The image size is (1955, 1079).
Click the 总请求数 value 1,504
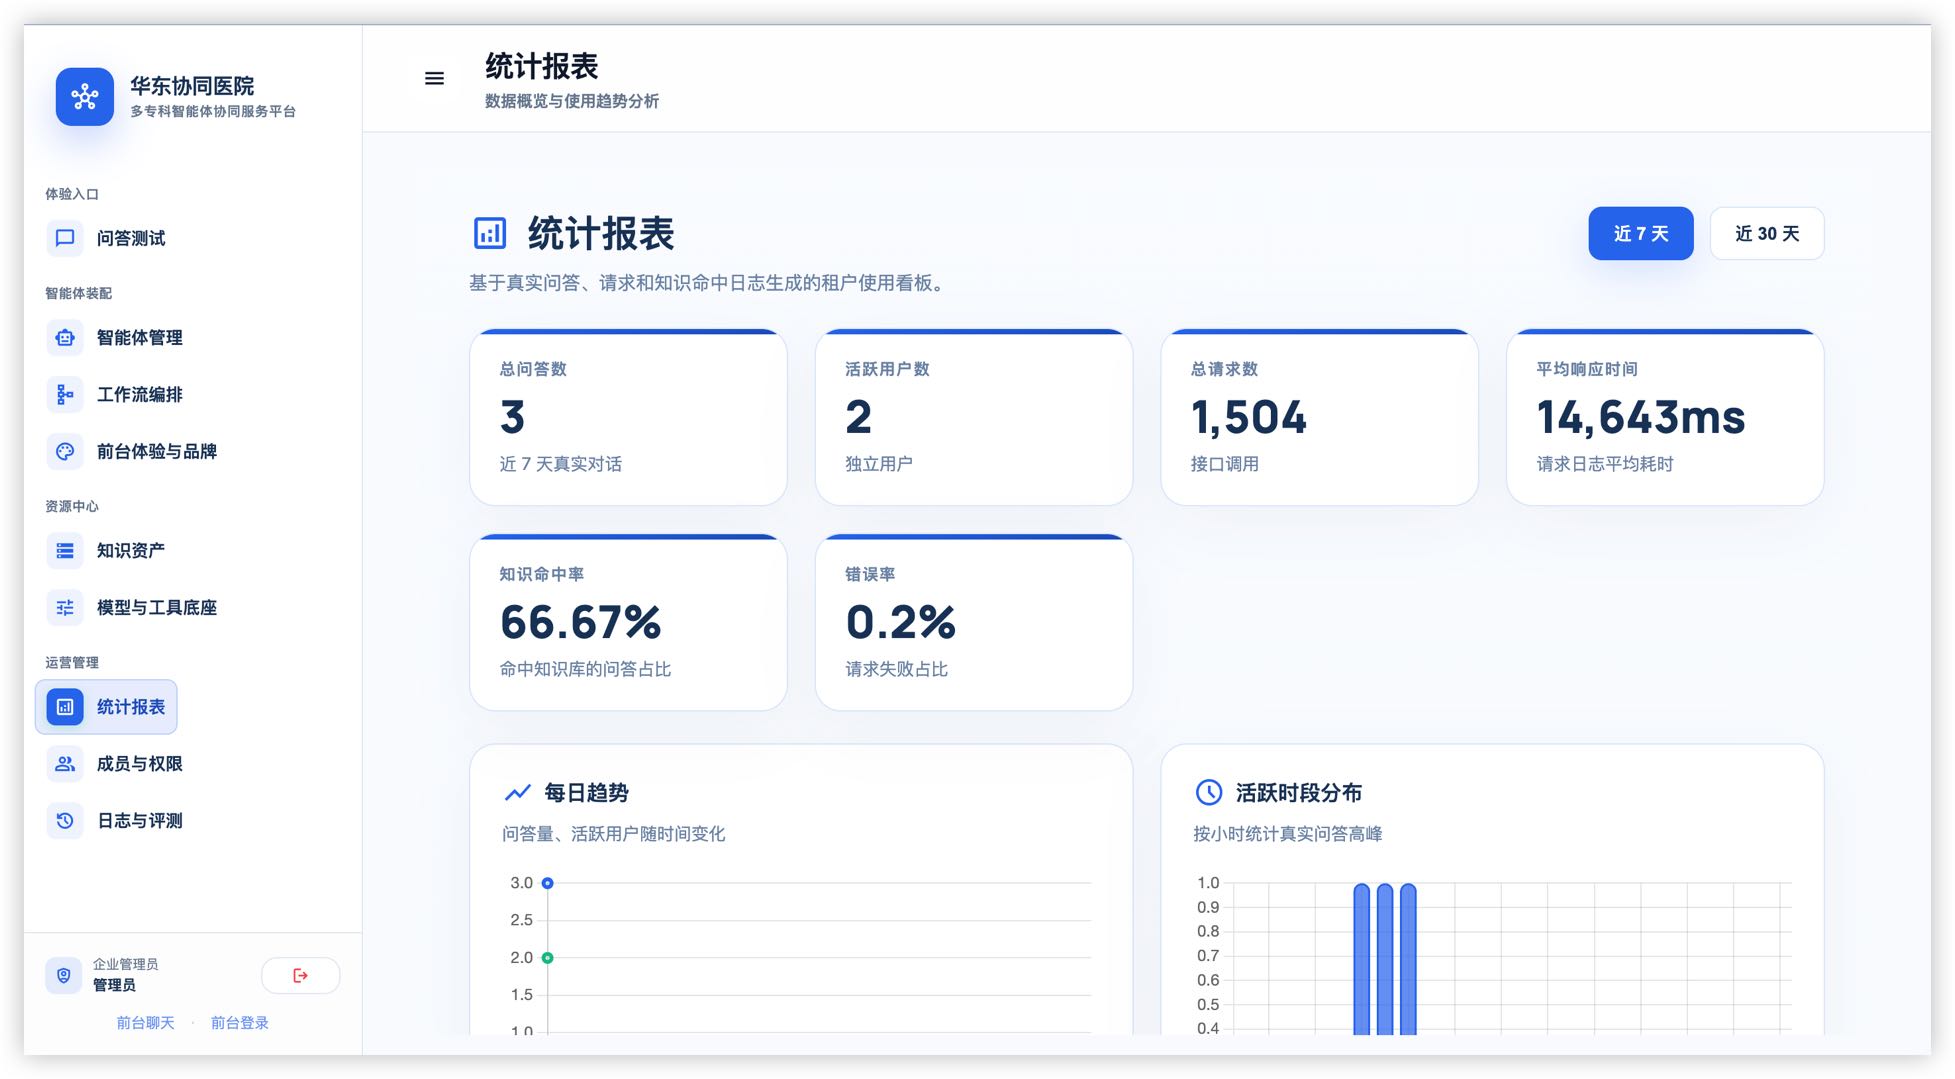[x=1249, y=418]
